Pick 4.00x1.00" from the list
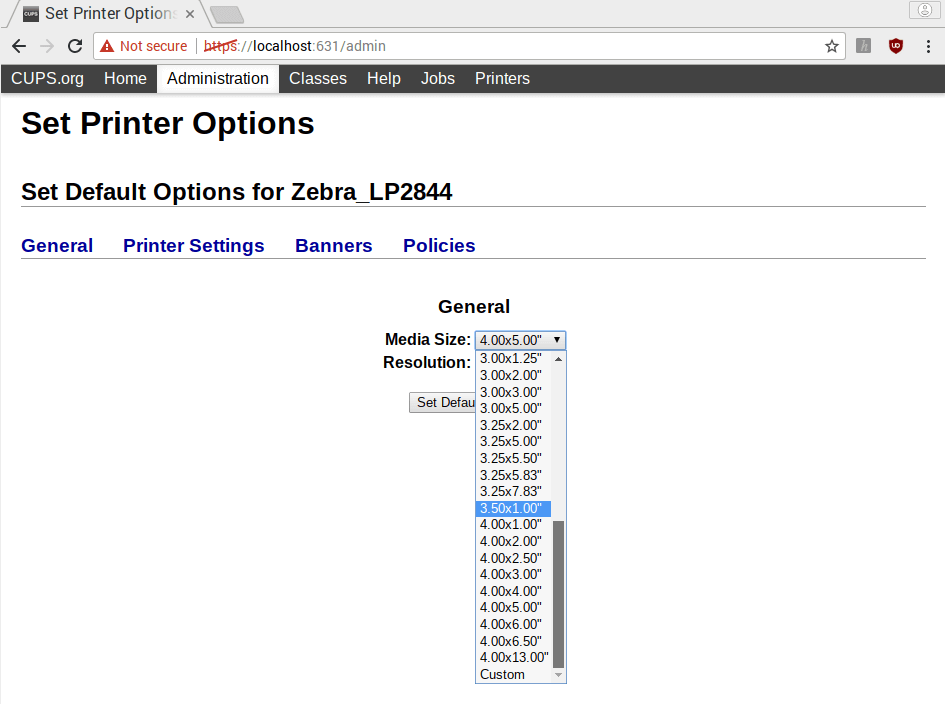The height and width of the screenshot is (704, 945). [x=513, y=525]
